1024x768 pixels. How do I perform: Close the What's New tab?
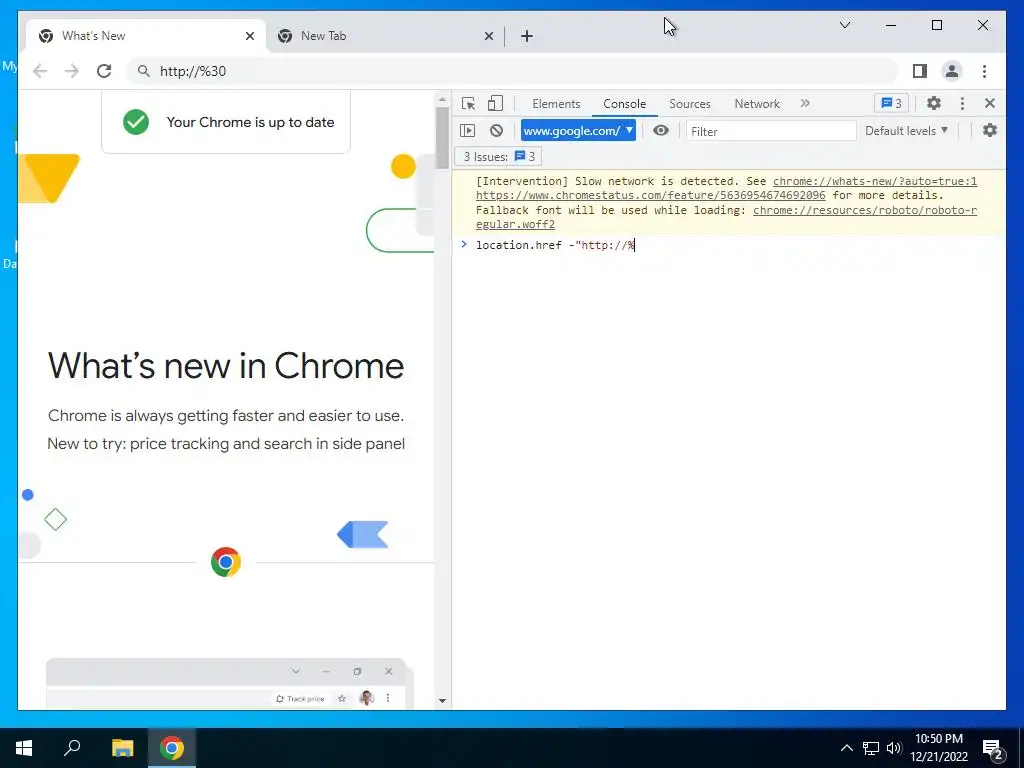pos(249,37)
